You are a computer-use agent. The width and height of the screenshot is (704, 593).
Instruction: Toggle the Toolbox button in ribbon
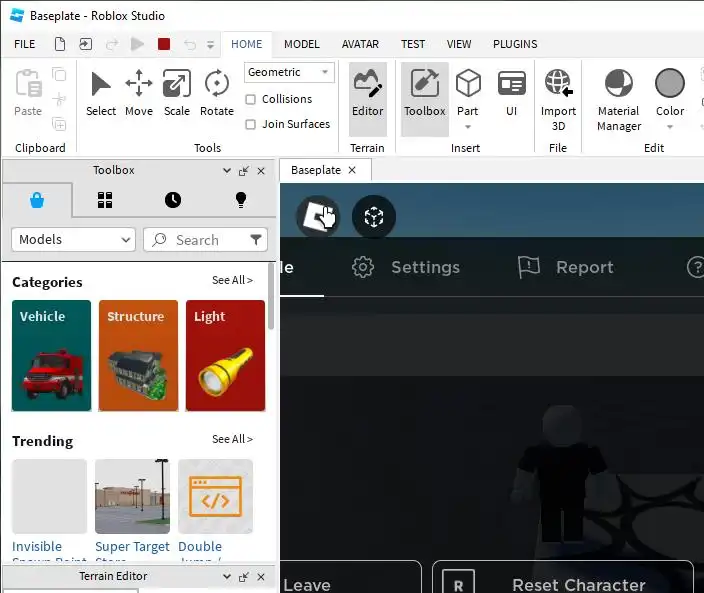[425, 99]
